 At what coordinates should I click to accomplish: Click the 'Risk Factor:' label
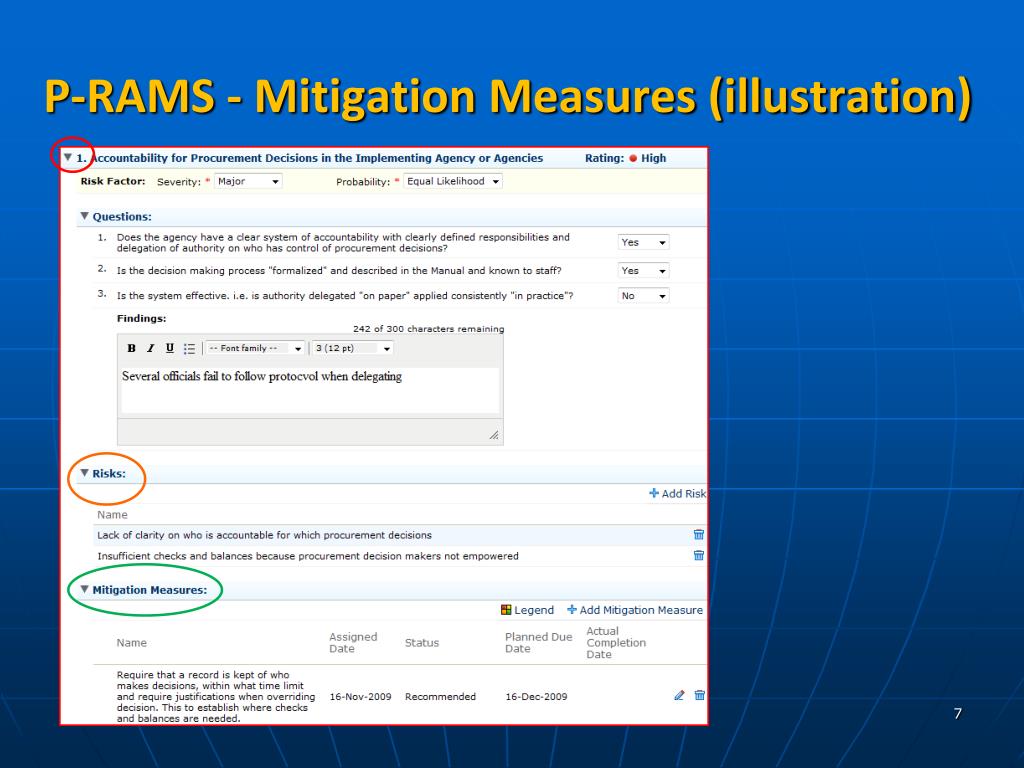point(113,181)
